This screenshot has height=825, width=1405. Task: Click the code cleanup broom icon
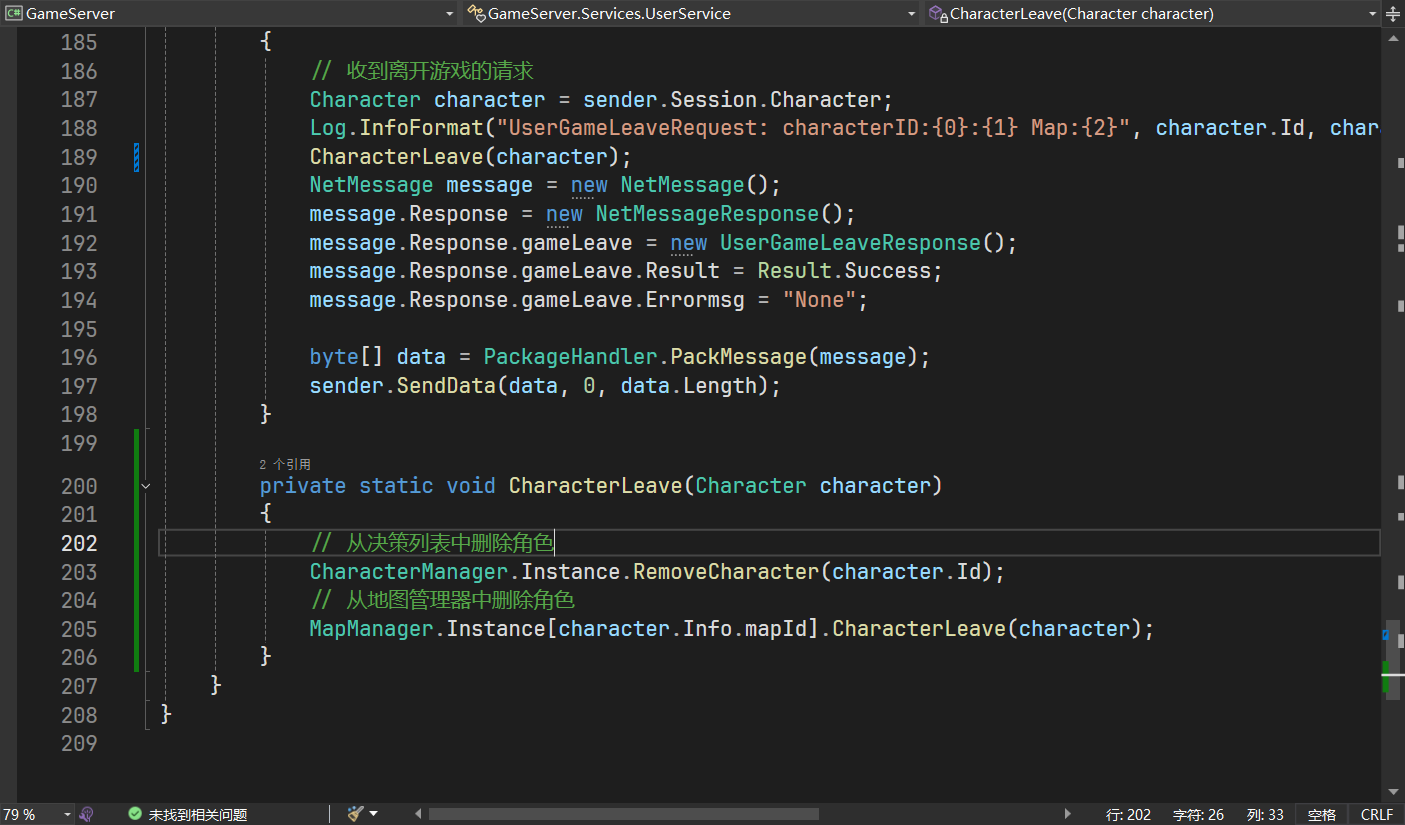(x=355, y=814)
